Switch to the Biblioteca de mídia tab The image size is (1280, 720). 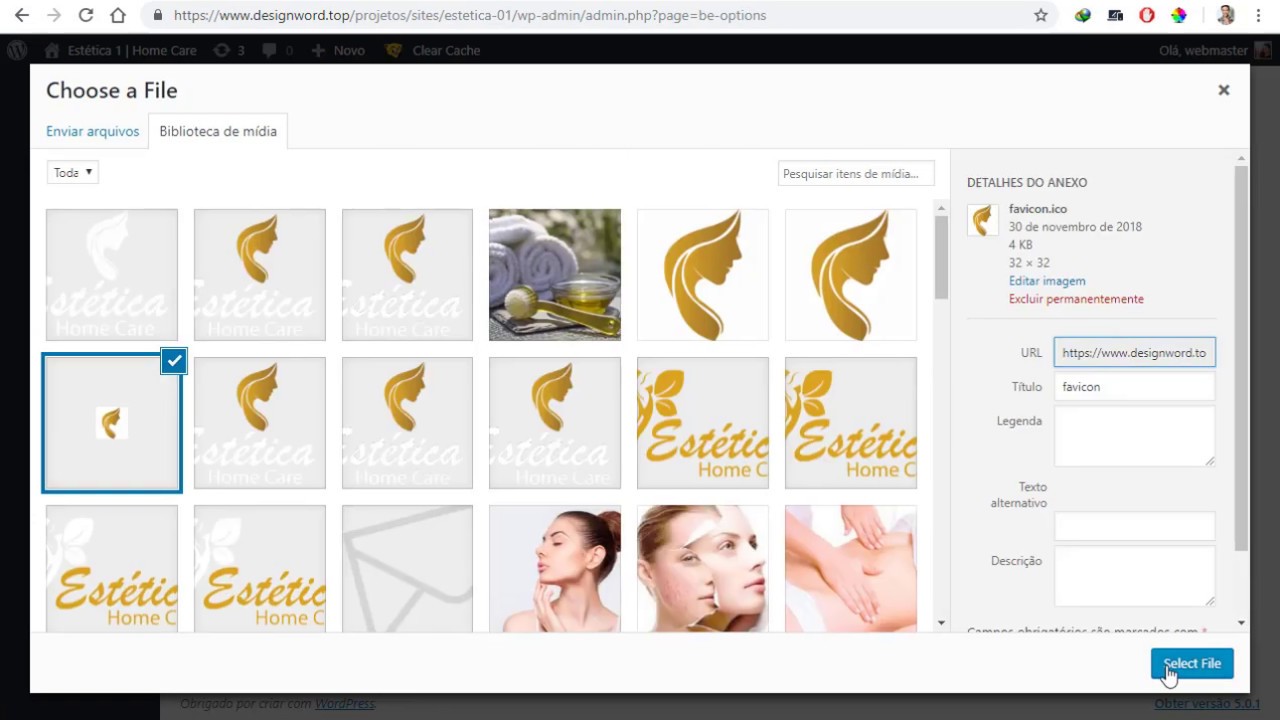pyautogui.click(x=218, y=131)
